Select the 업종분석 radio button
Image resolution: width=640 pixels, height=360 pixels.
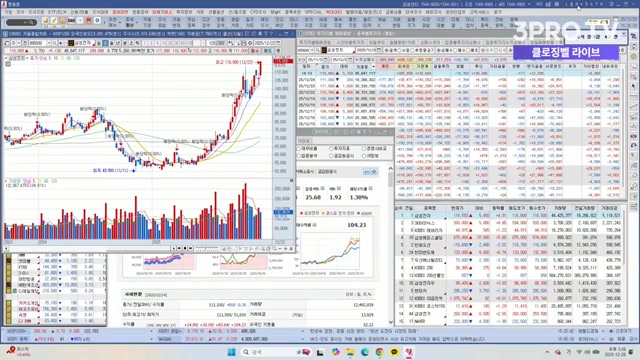click(299, 156)
